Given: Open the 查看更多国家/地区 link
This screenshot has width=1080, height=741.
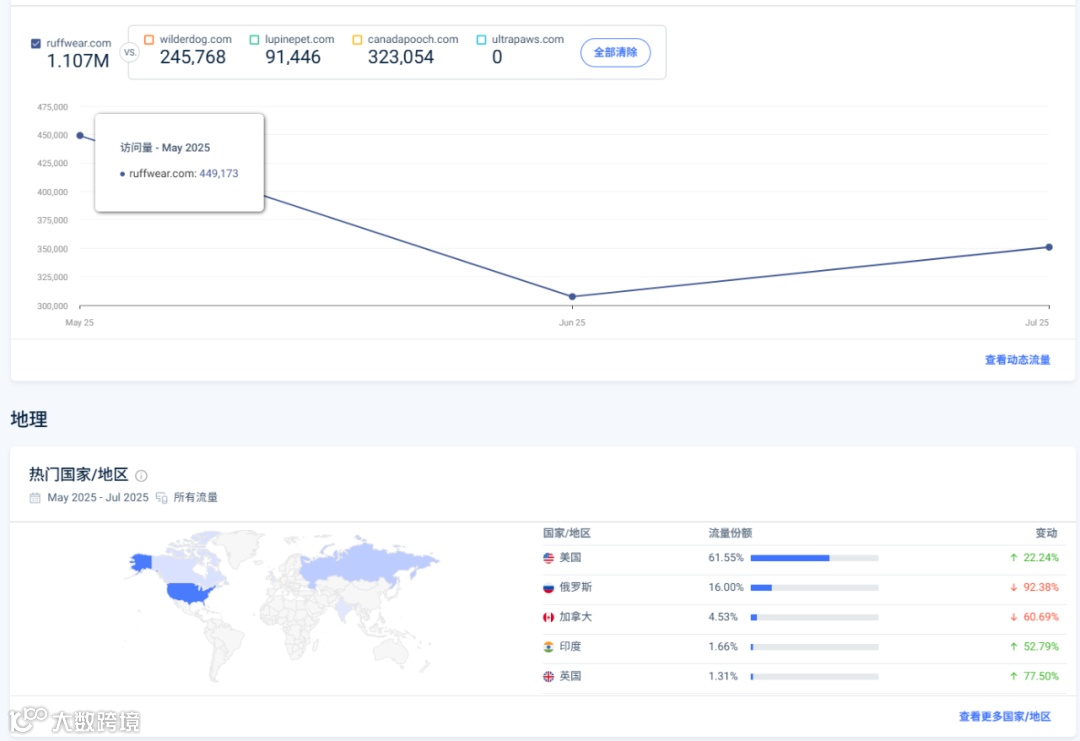Looking at the screenshot, I should coord(1005,716).
